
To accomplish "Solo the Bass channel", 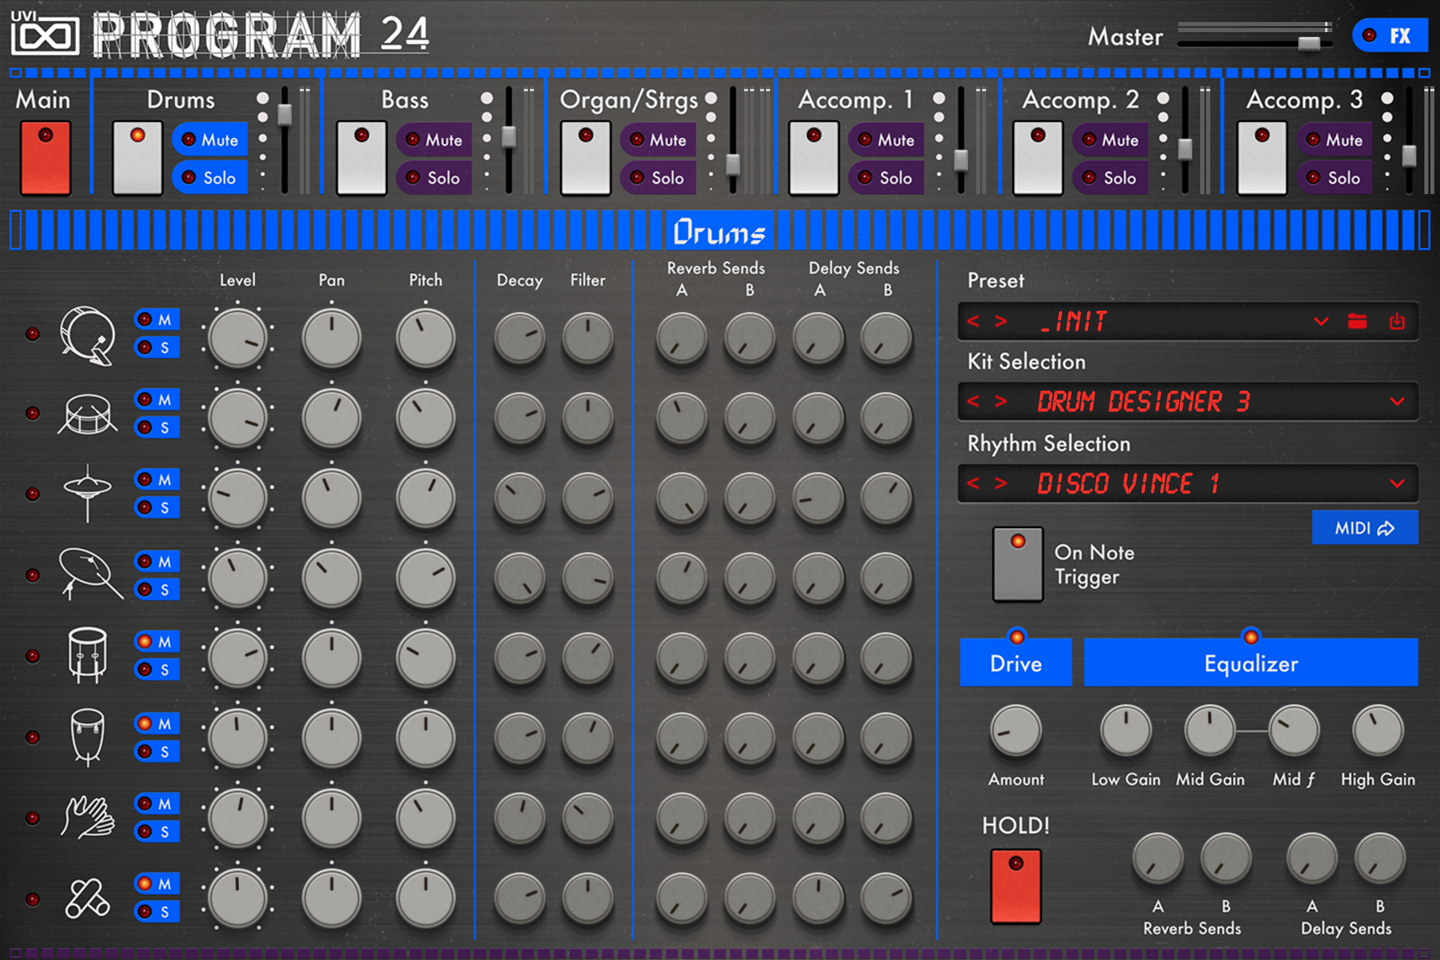I will pos(434,178).
